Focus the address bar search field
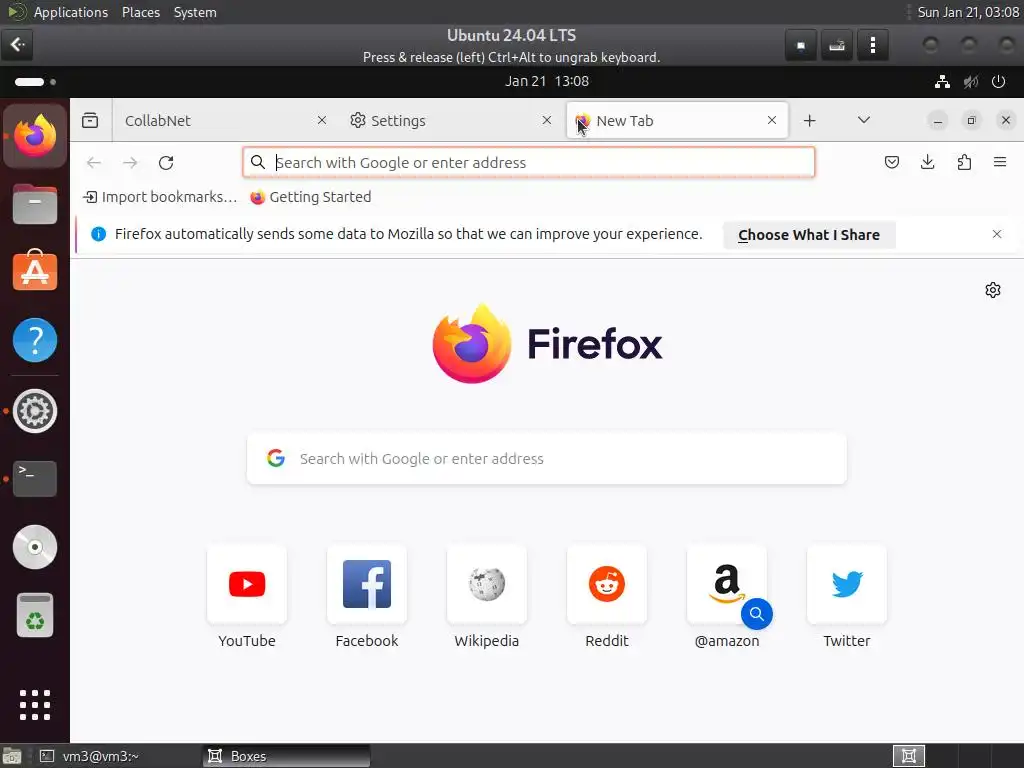1024x768 pixels. coord(529,163)
